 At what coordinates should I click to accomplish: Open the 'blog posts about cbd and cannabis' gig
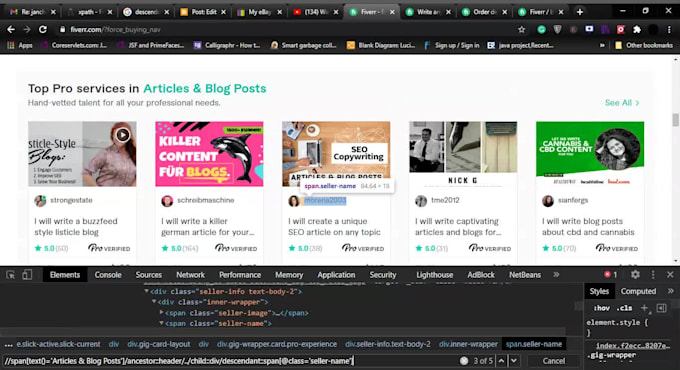pos(588,226)
